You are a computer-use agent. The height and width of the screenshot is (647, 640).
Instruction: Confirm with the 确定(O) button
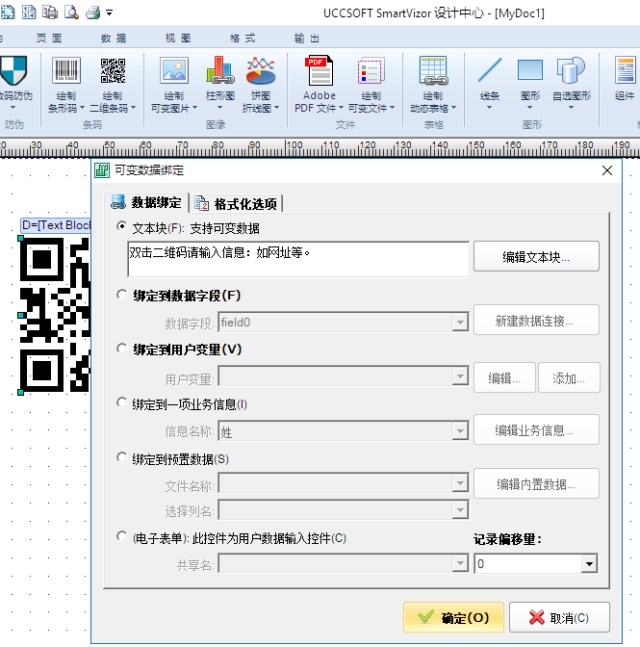point(453,617)
